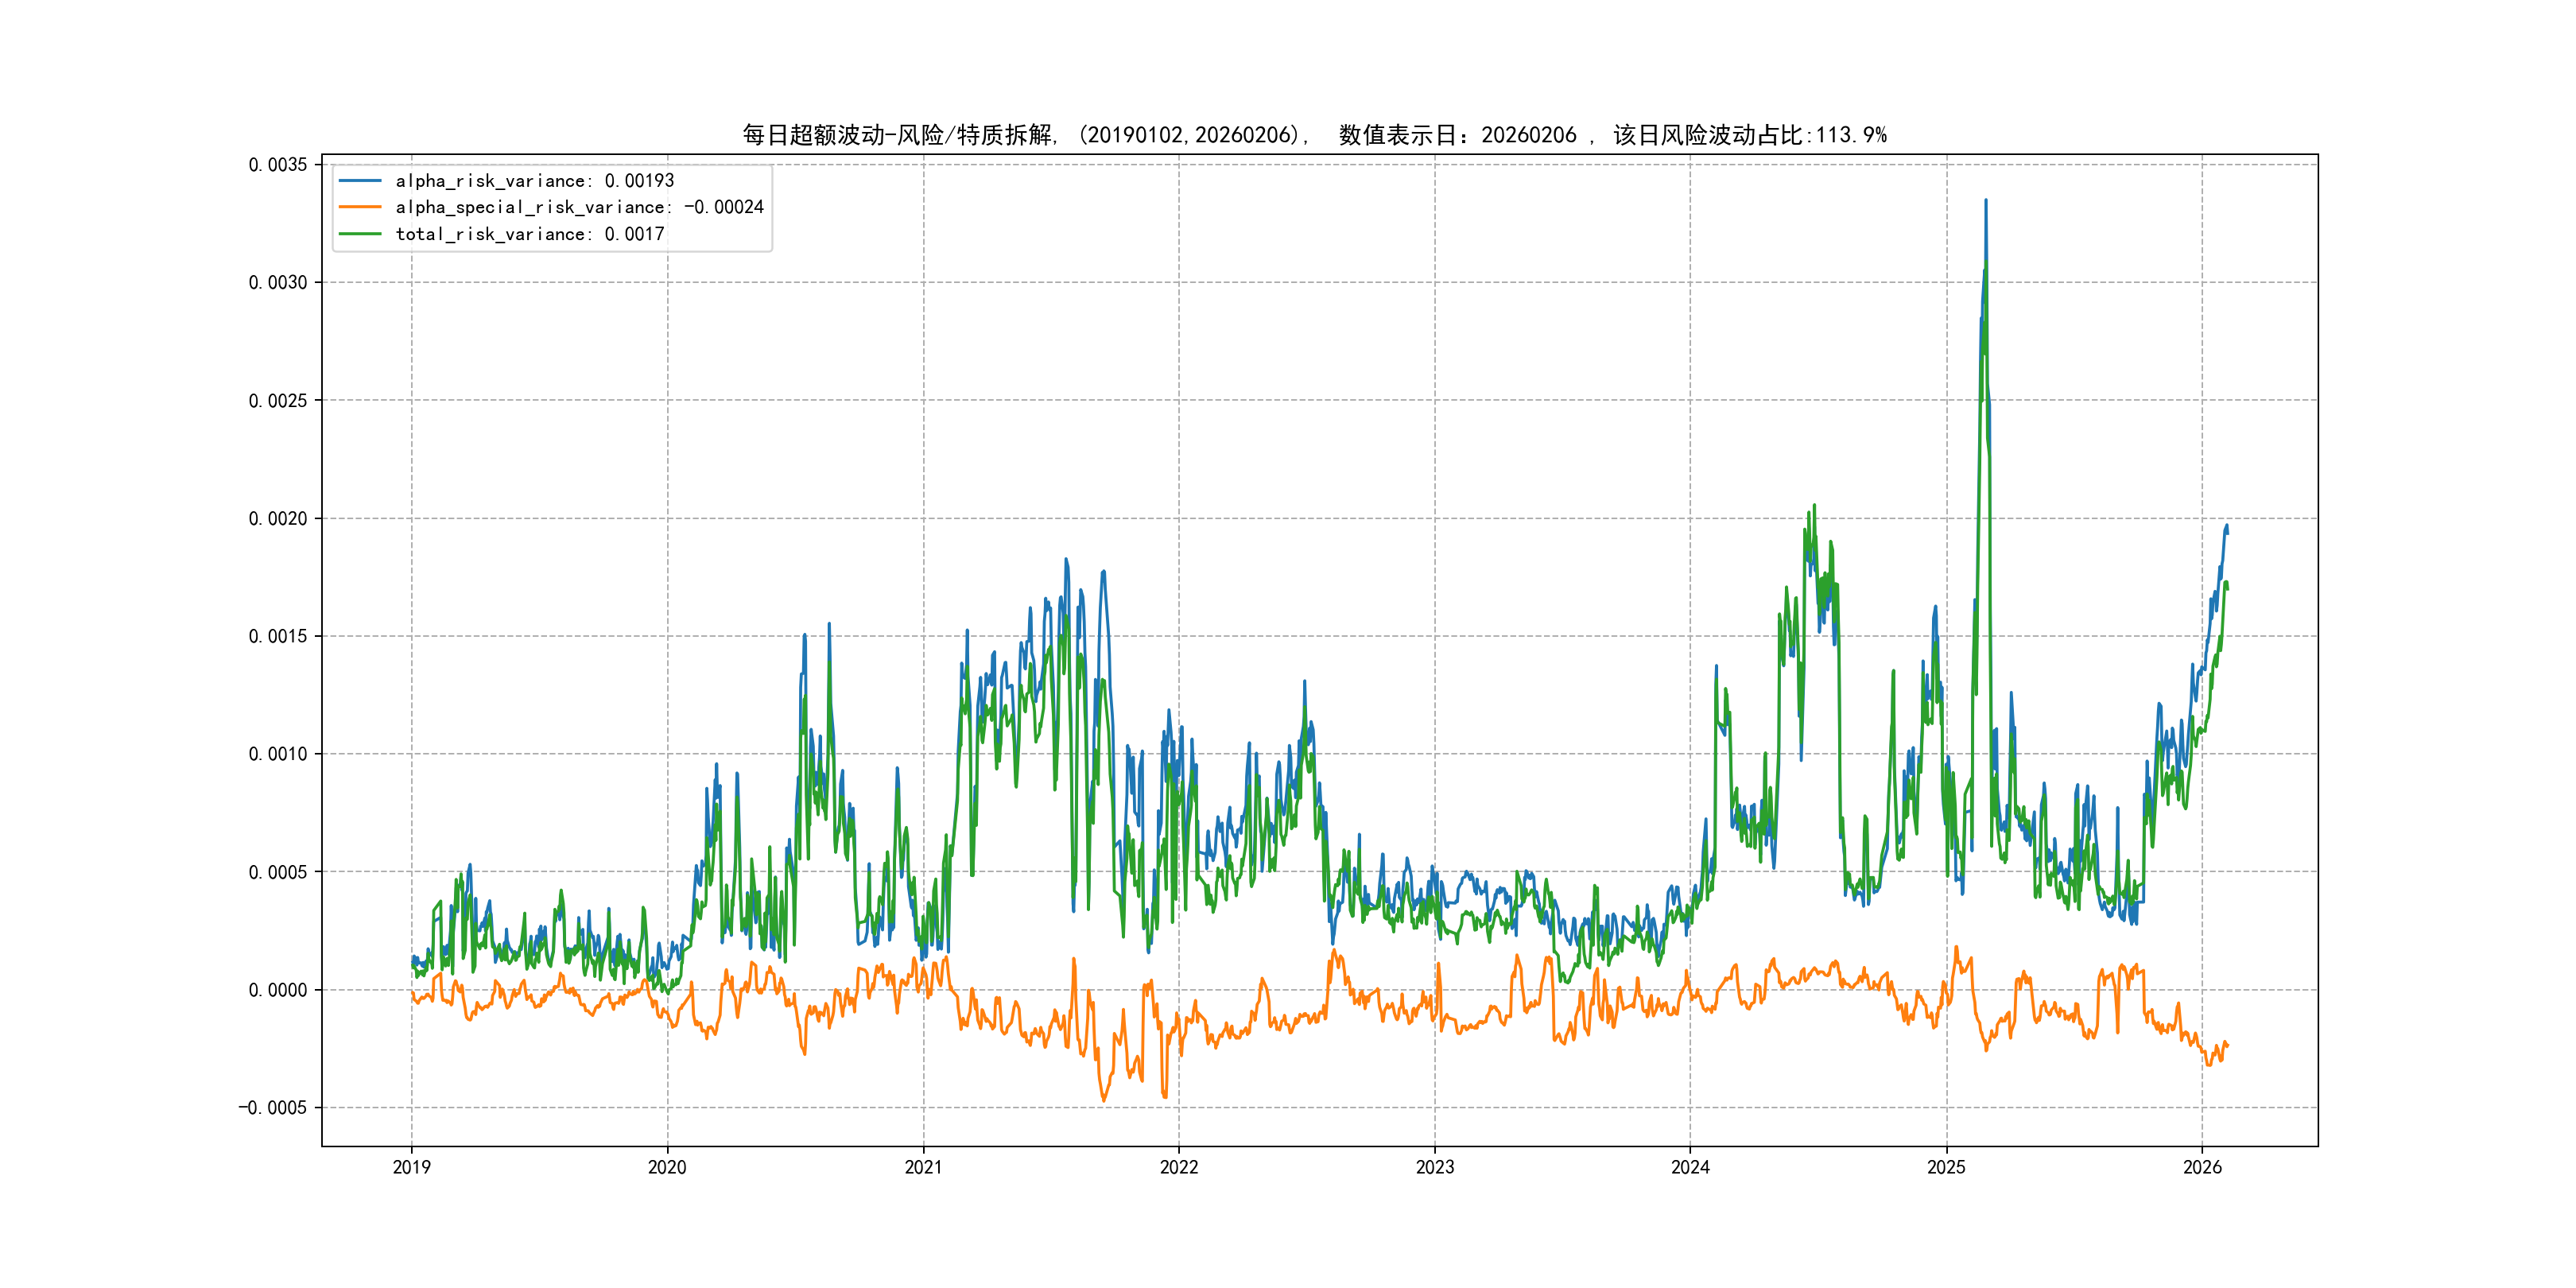The image size is (2576, 1288).
Task: Click the total_risk_variance legend label
Action: pos(529,234)
